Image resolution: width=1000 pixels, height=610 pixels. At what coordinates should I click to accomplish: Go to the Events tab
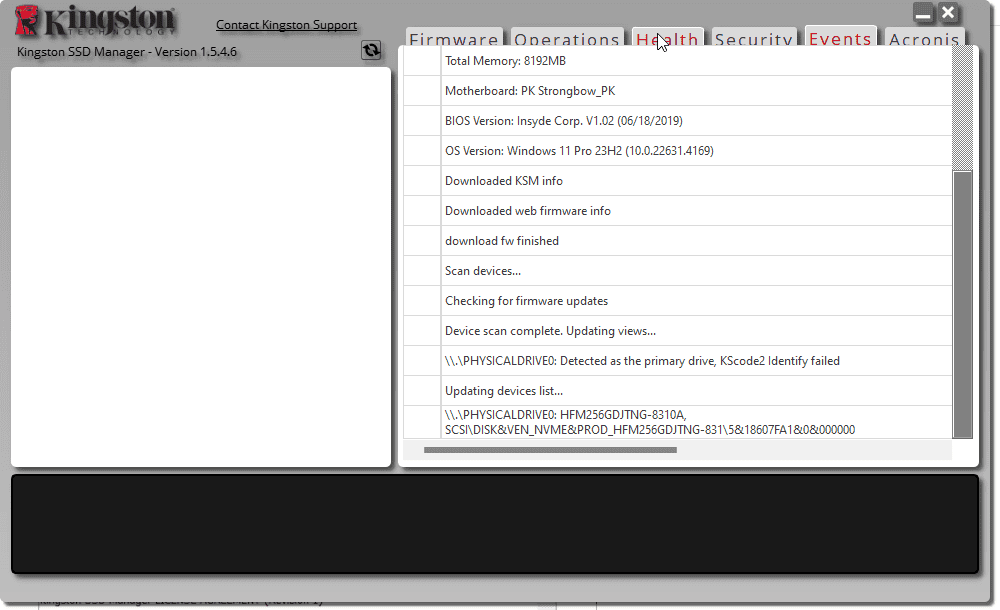click(x=841, y=37)
